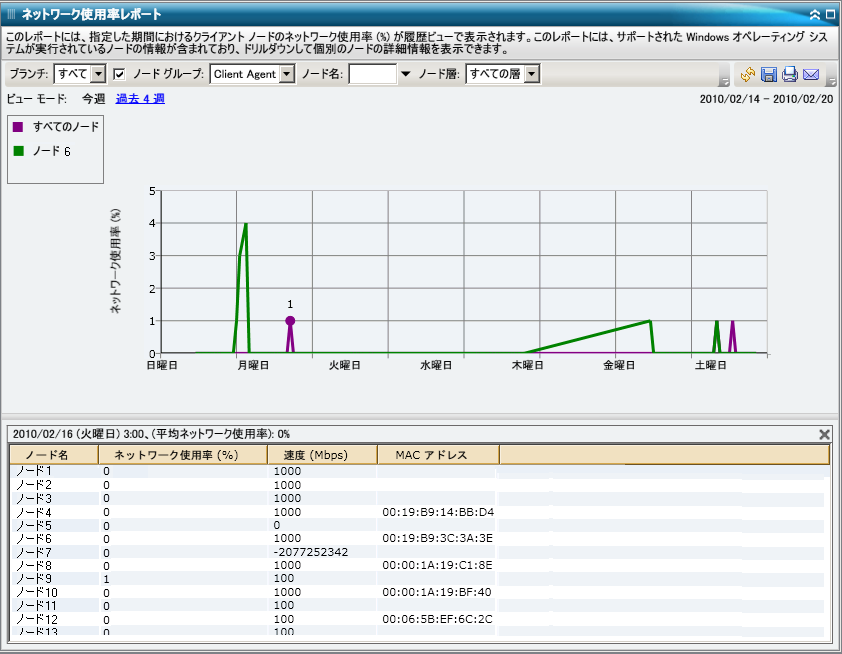
Task: Click the MAC アドレス column header
Action: tap(438, 455)
